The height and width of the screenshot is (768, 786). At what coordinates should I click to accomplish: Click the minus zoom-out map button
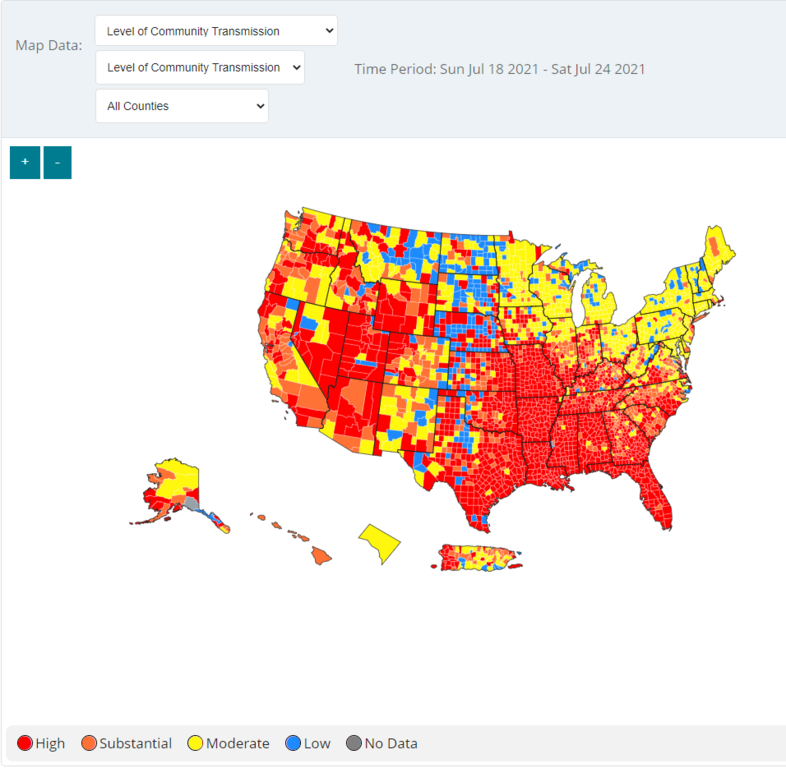coord(57,162)
